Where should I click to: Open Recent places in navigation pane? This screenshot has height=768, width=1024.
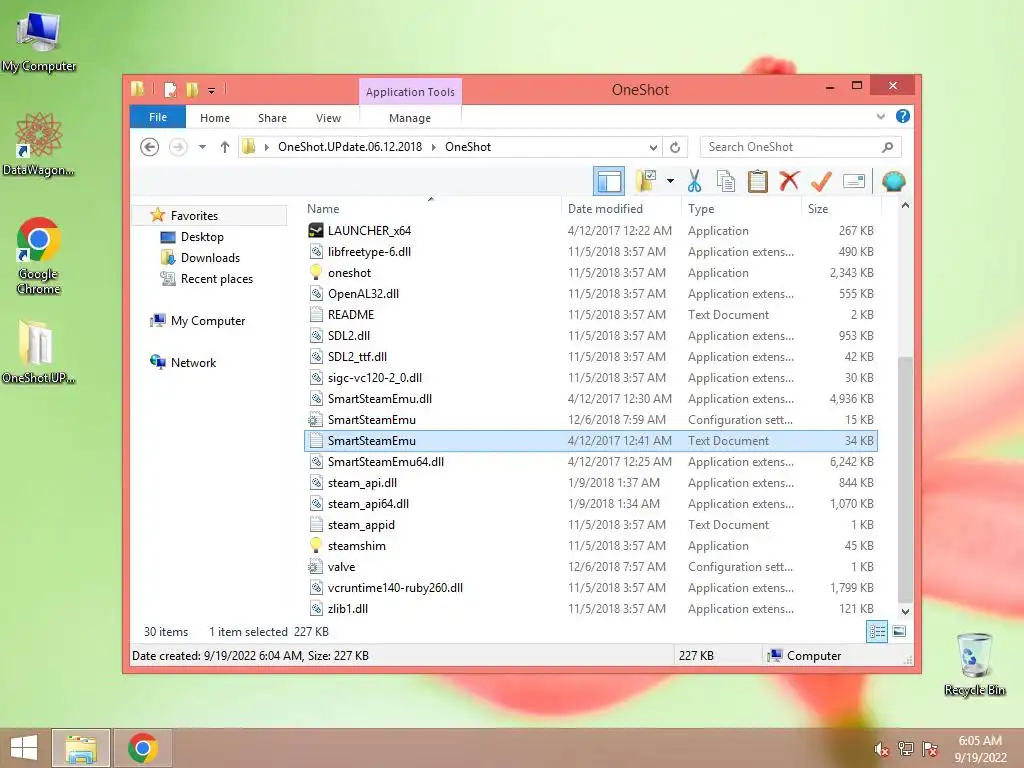[217, 279]
